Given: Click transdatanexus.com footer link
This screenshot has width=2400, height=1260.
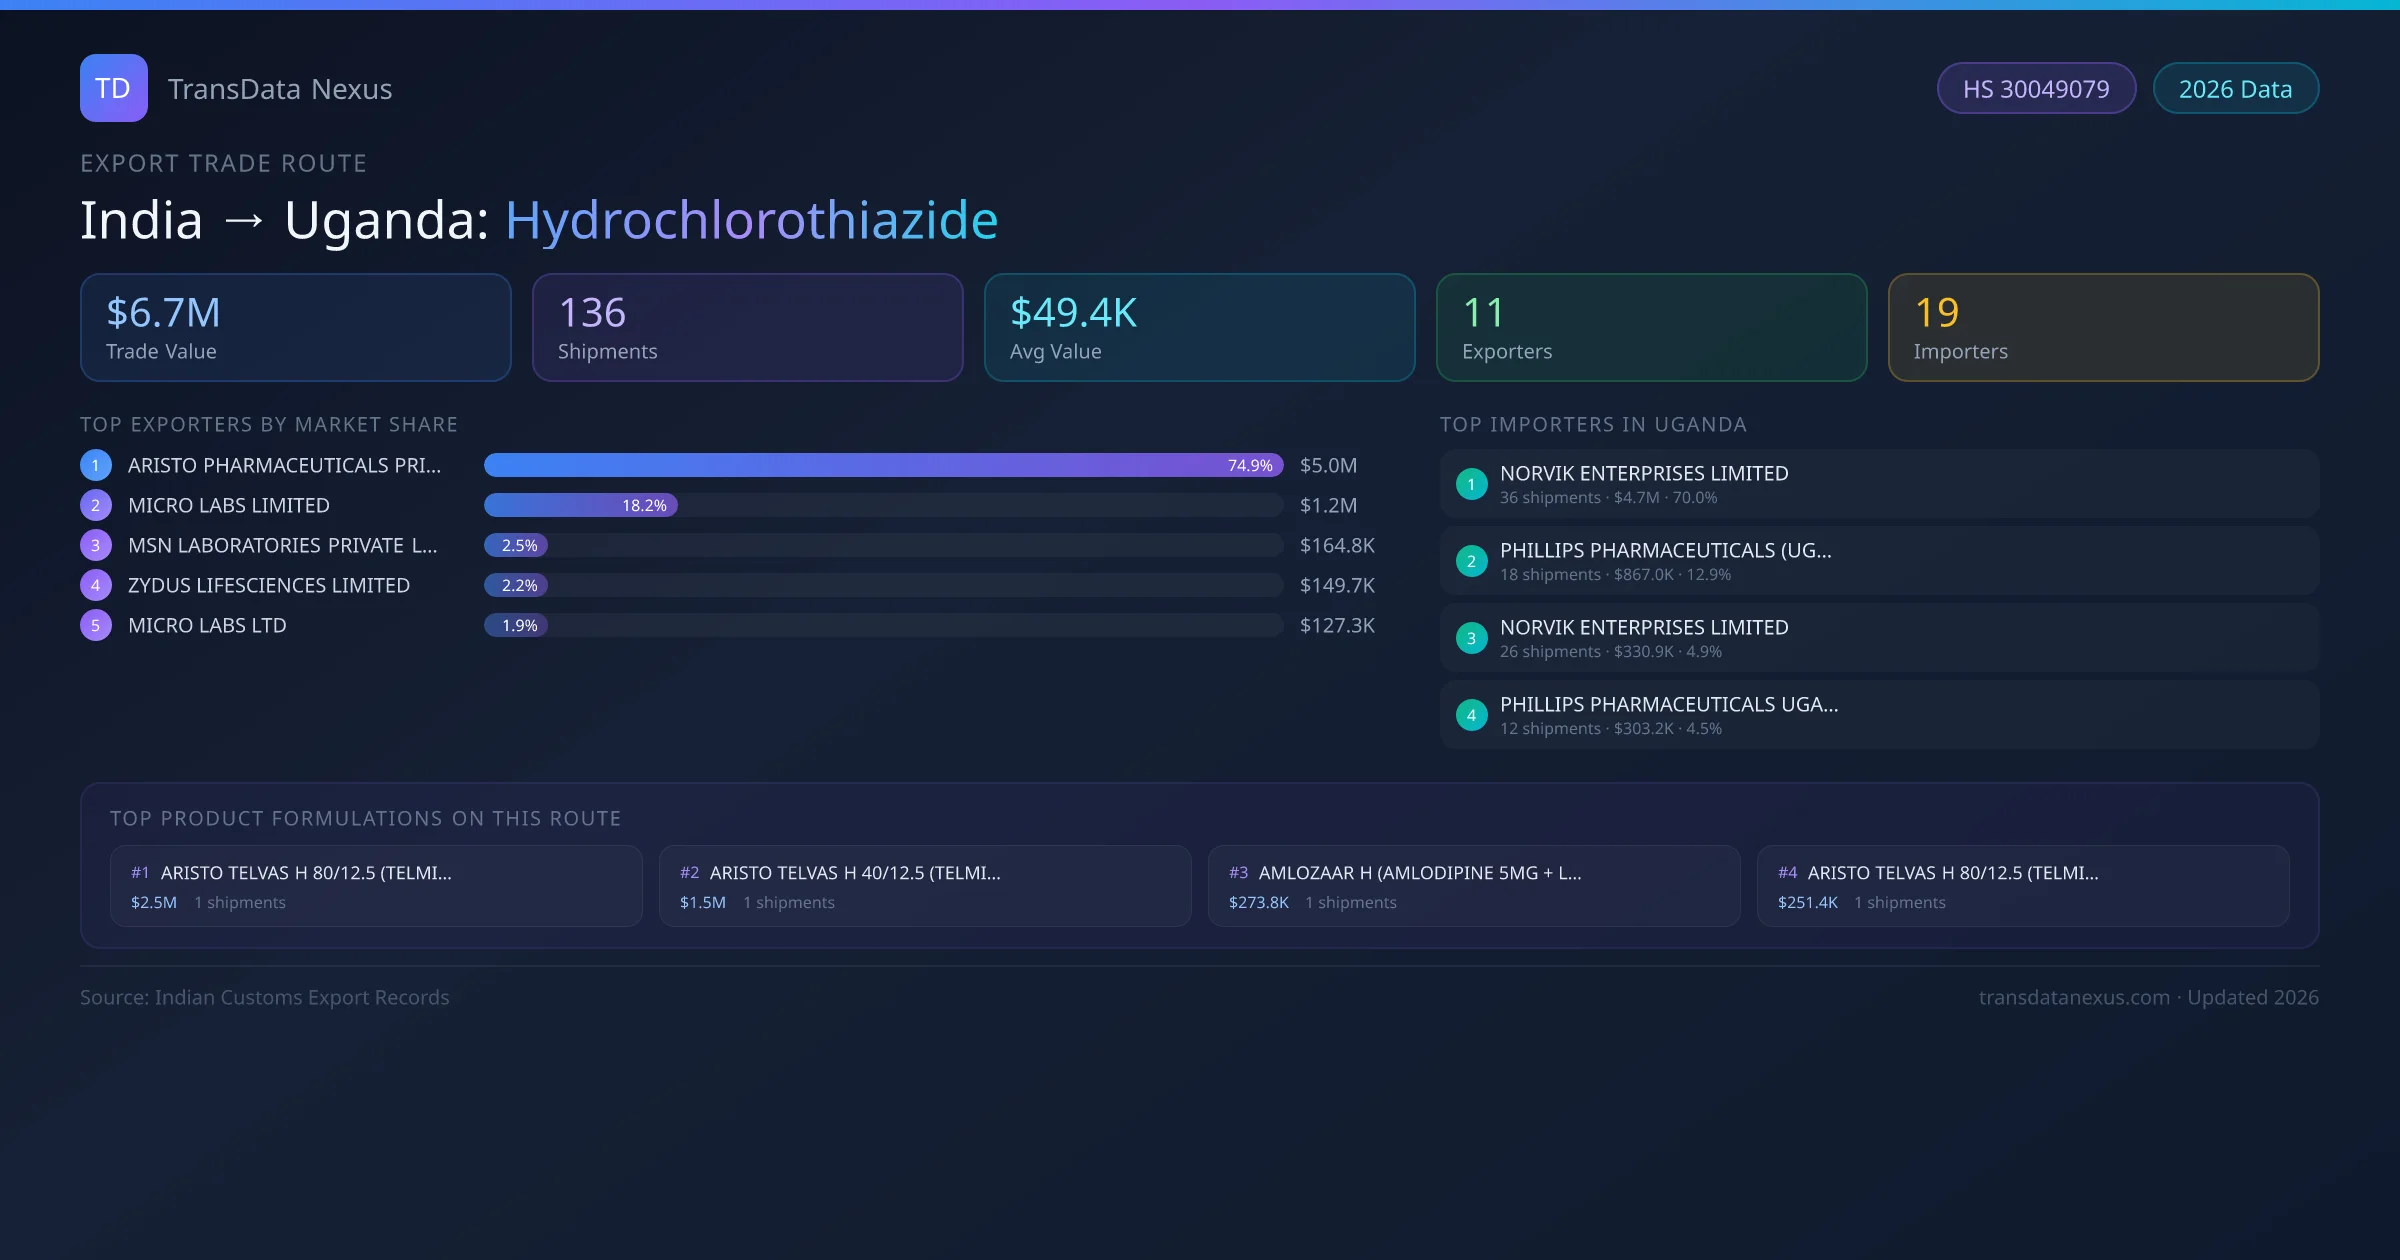Looking at the screenshot, I should click(2074, 997).
